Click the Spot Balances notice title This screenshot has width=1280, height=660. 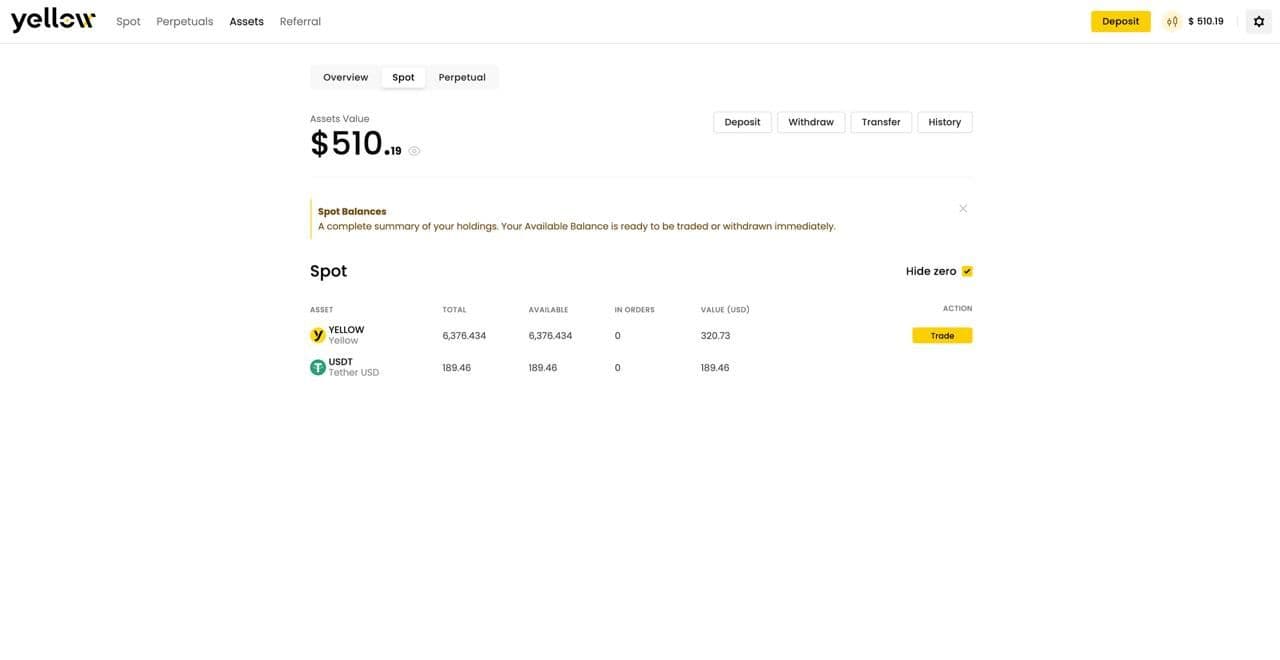tap(352, 211)
